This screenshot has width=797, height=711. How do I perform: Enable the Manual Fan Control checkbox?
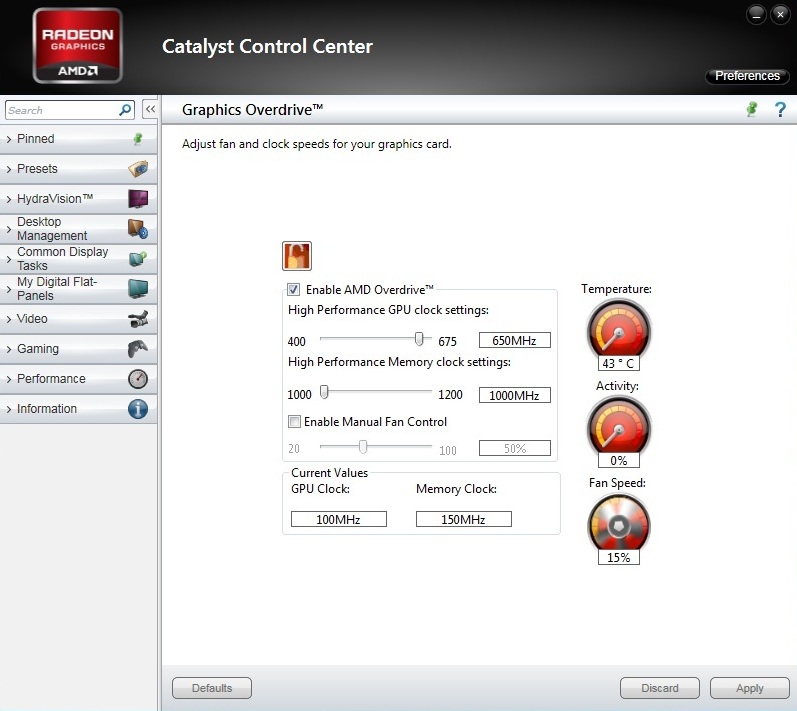click(294, 422)
